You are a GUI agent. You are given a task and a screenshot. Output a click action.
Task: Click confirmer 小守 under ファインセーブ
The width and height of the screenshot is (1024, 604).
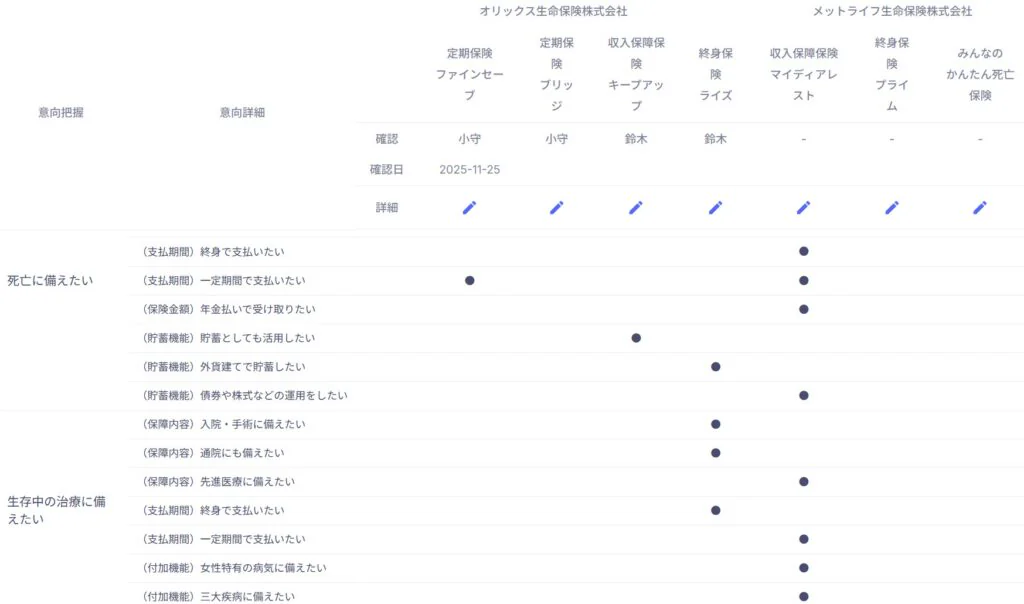coord(470,139)
